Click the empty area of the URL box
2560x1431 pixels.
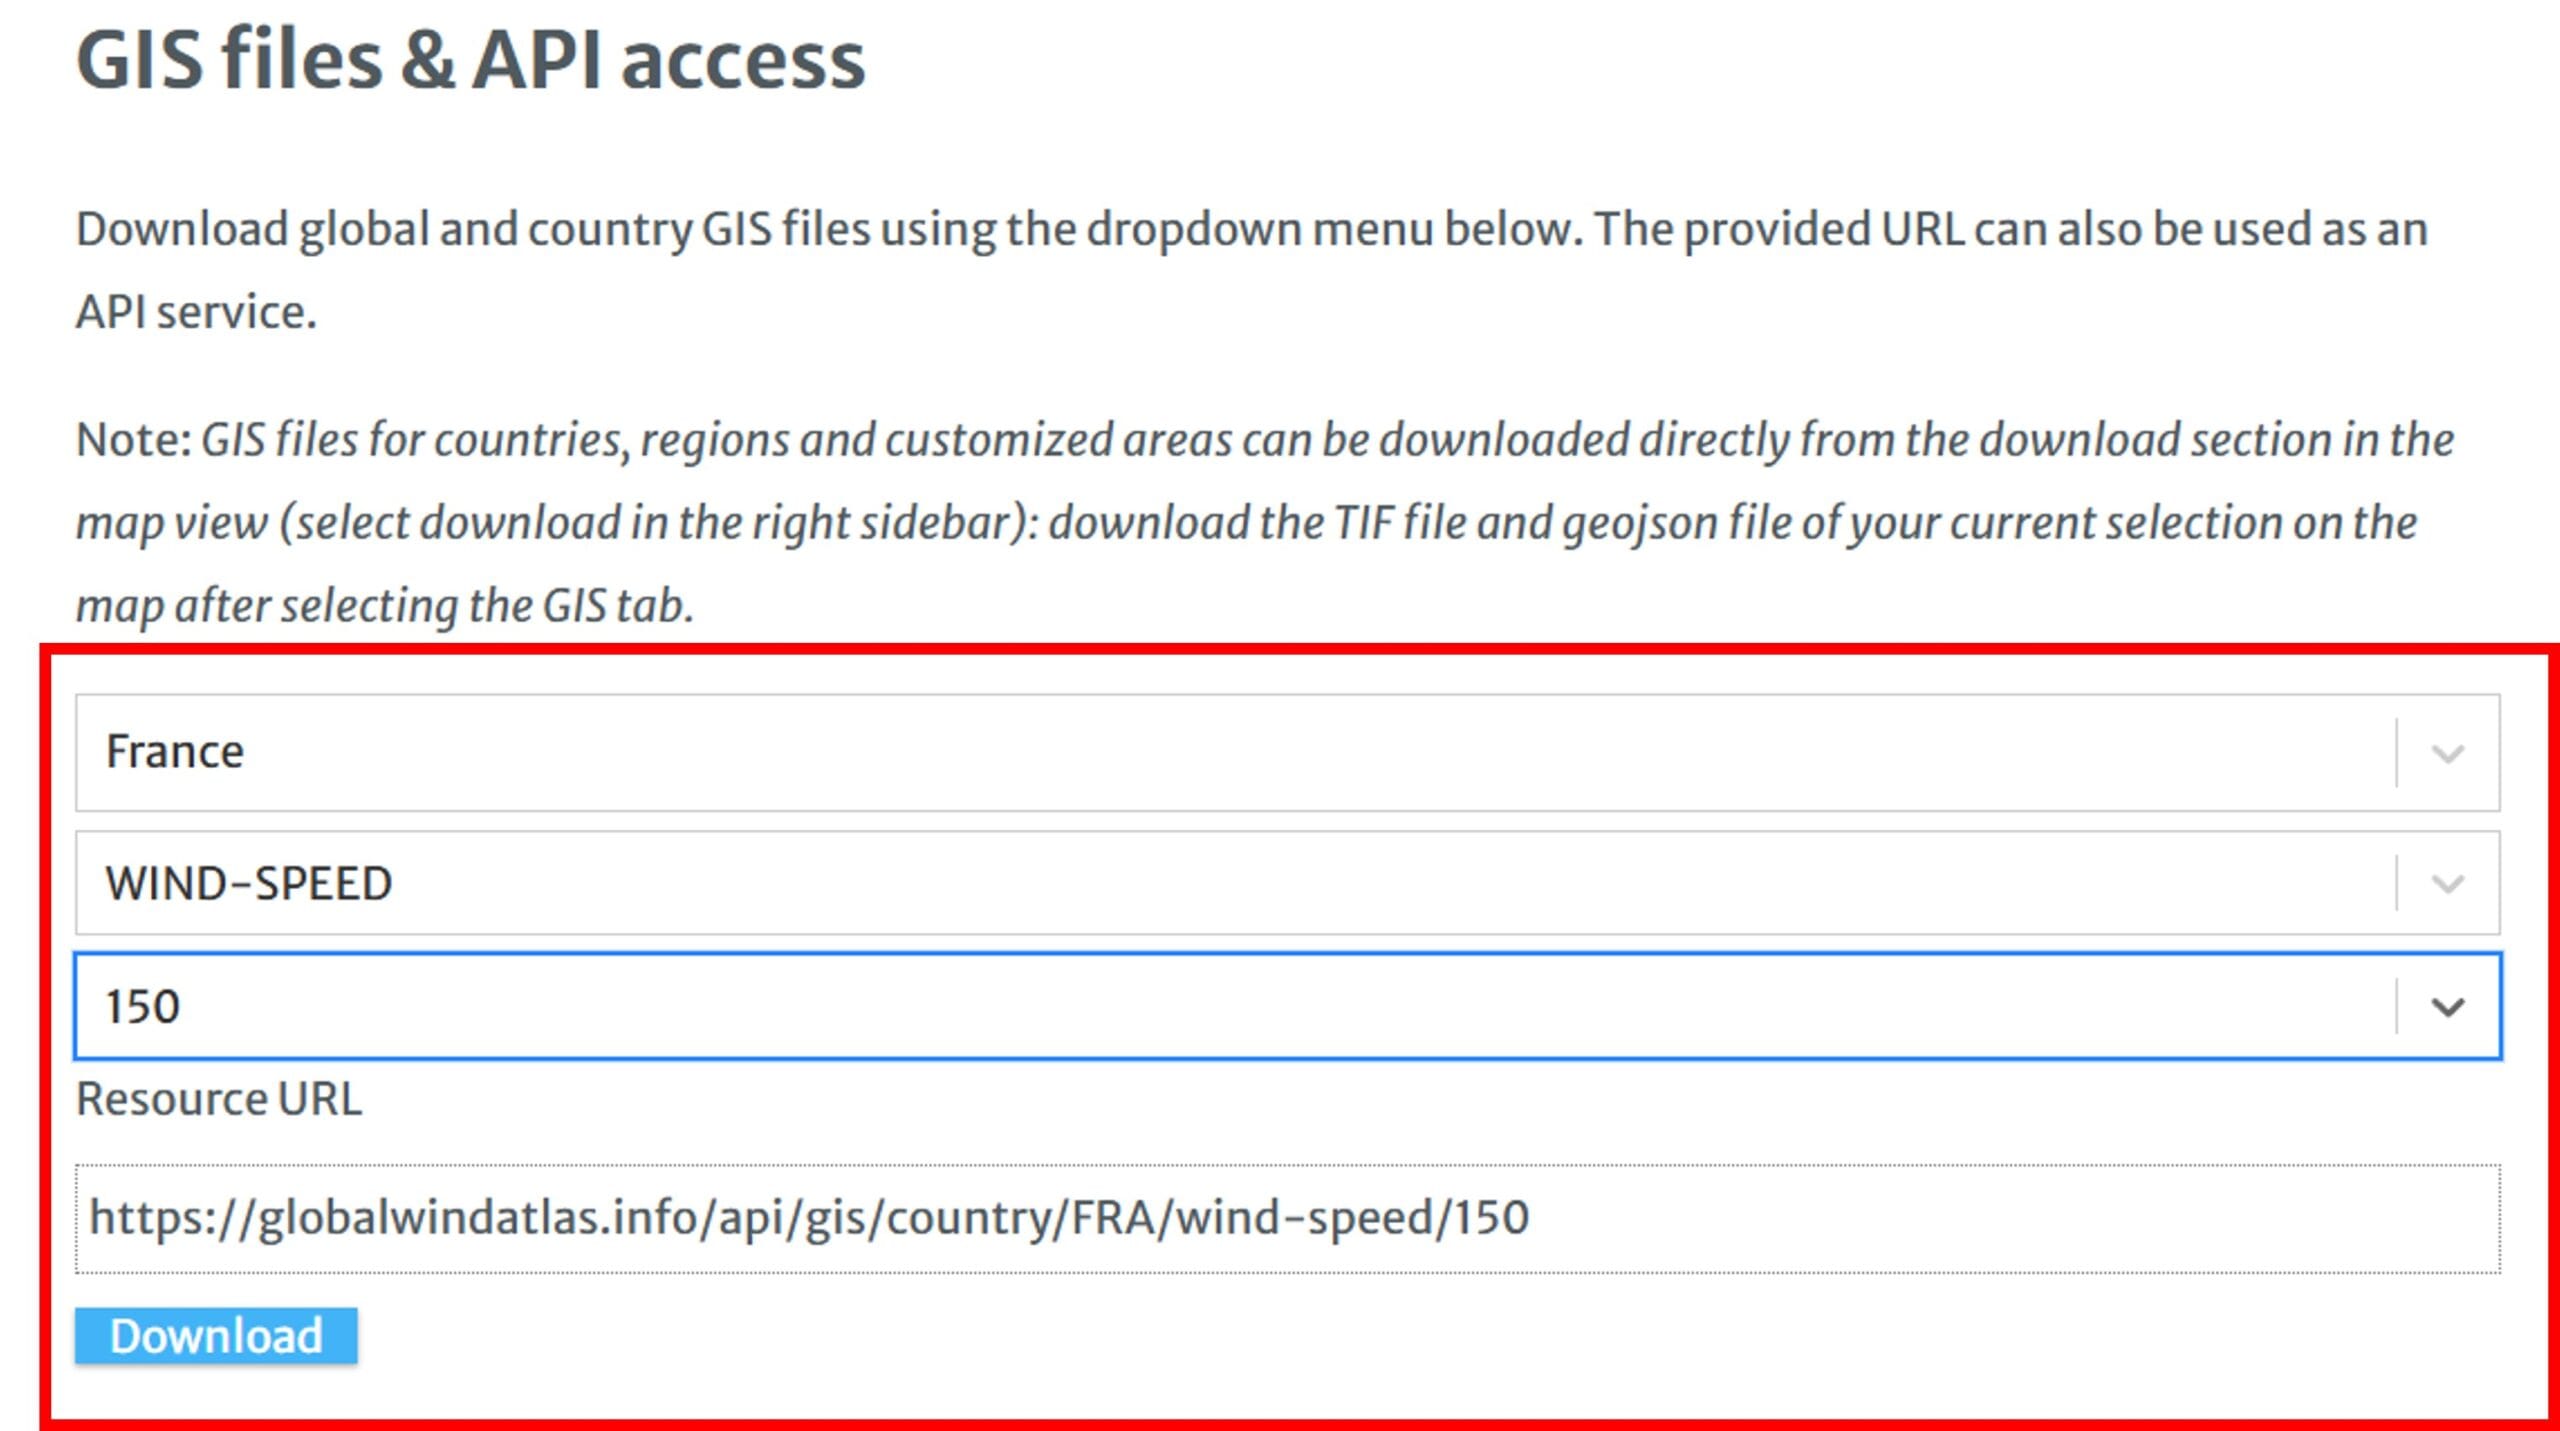coord(2010,1218)
